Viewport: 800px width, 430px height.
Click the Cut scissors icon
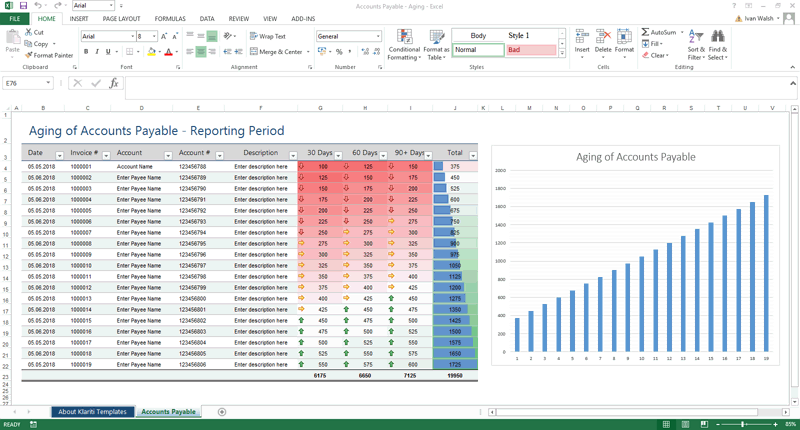[x=29, y=32]
